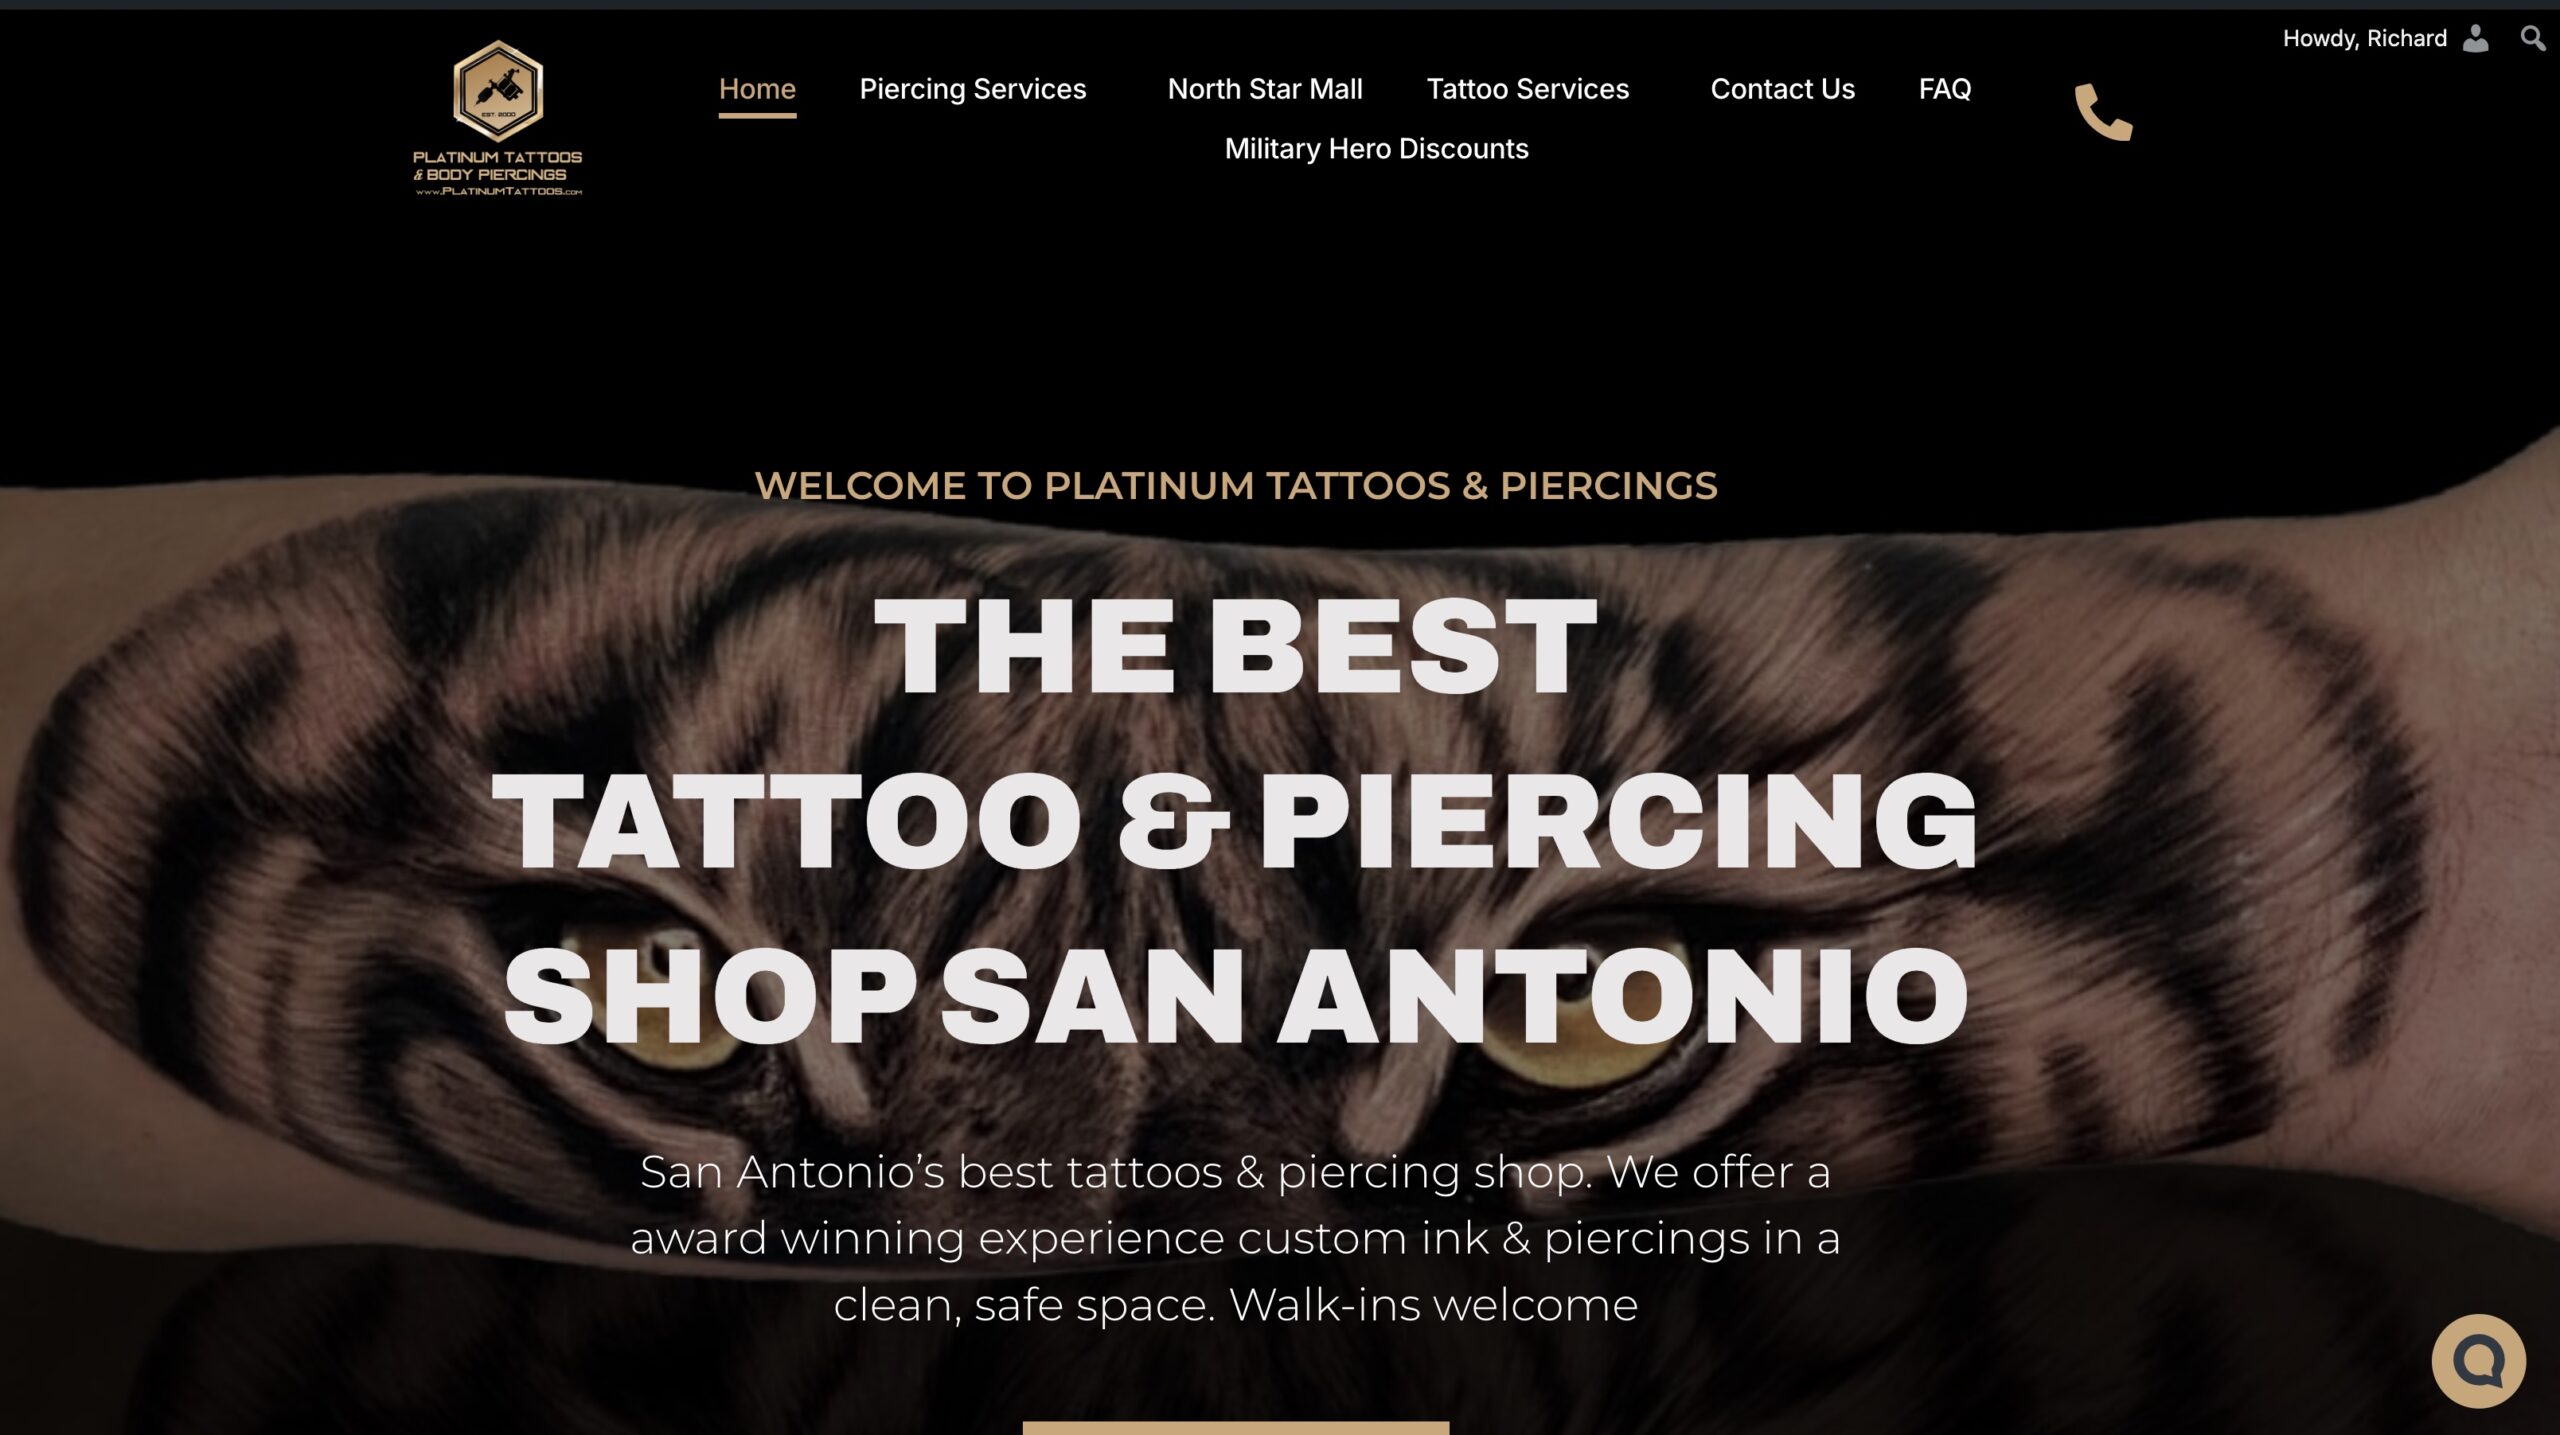The image size is (2560, 1435).
Task: Click the PlatinumTattoos.com logo text
Action: coord(498,191)
